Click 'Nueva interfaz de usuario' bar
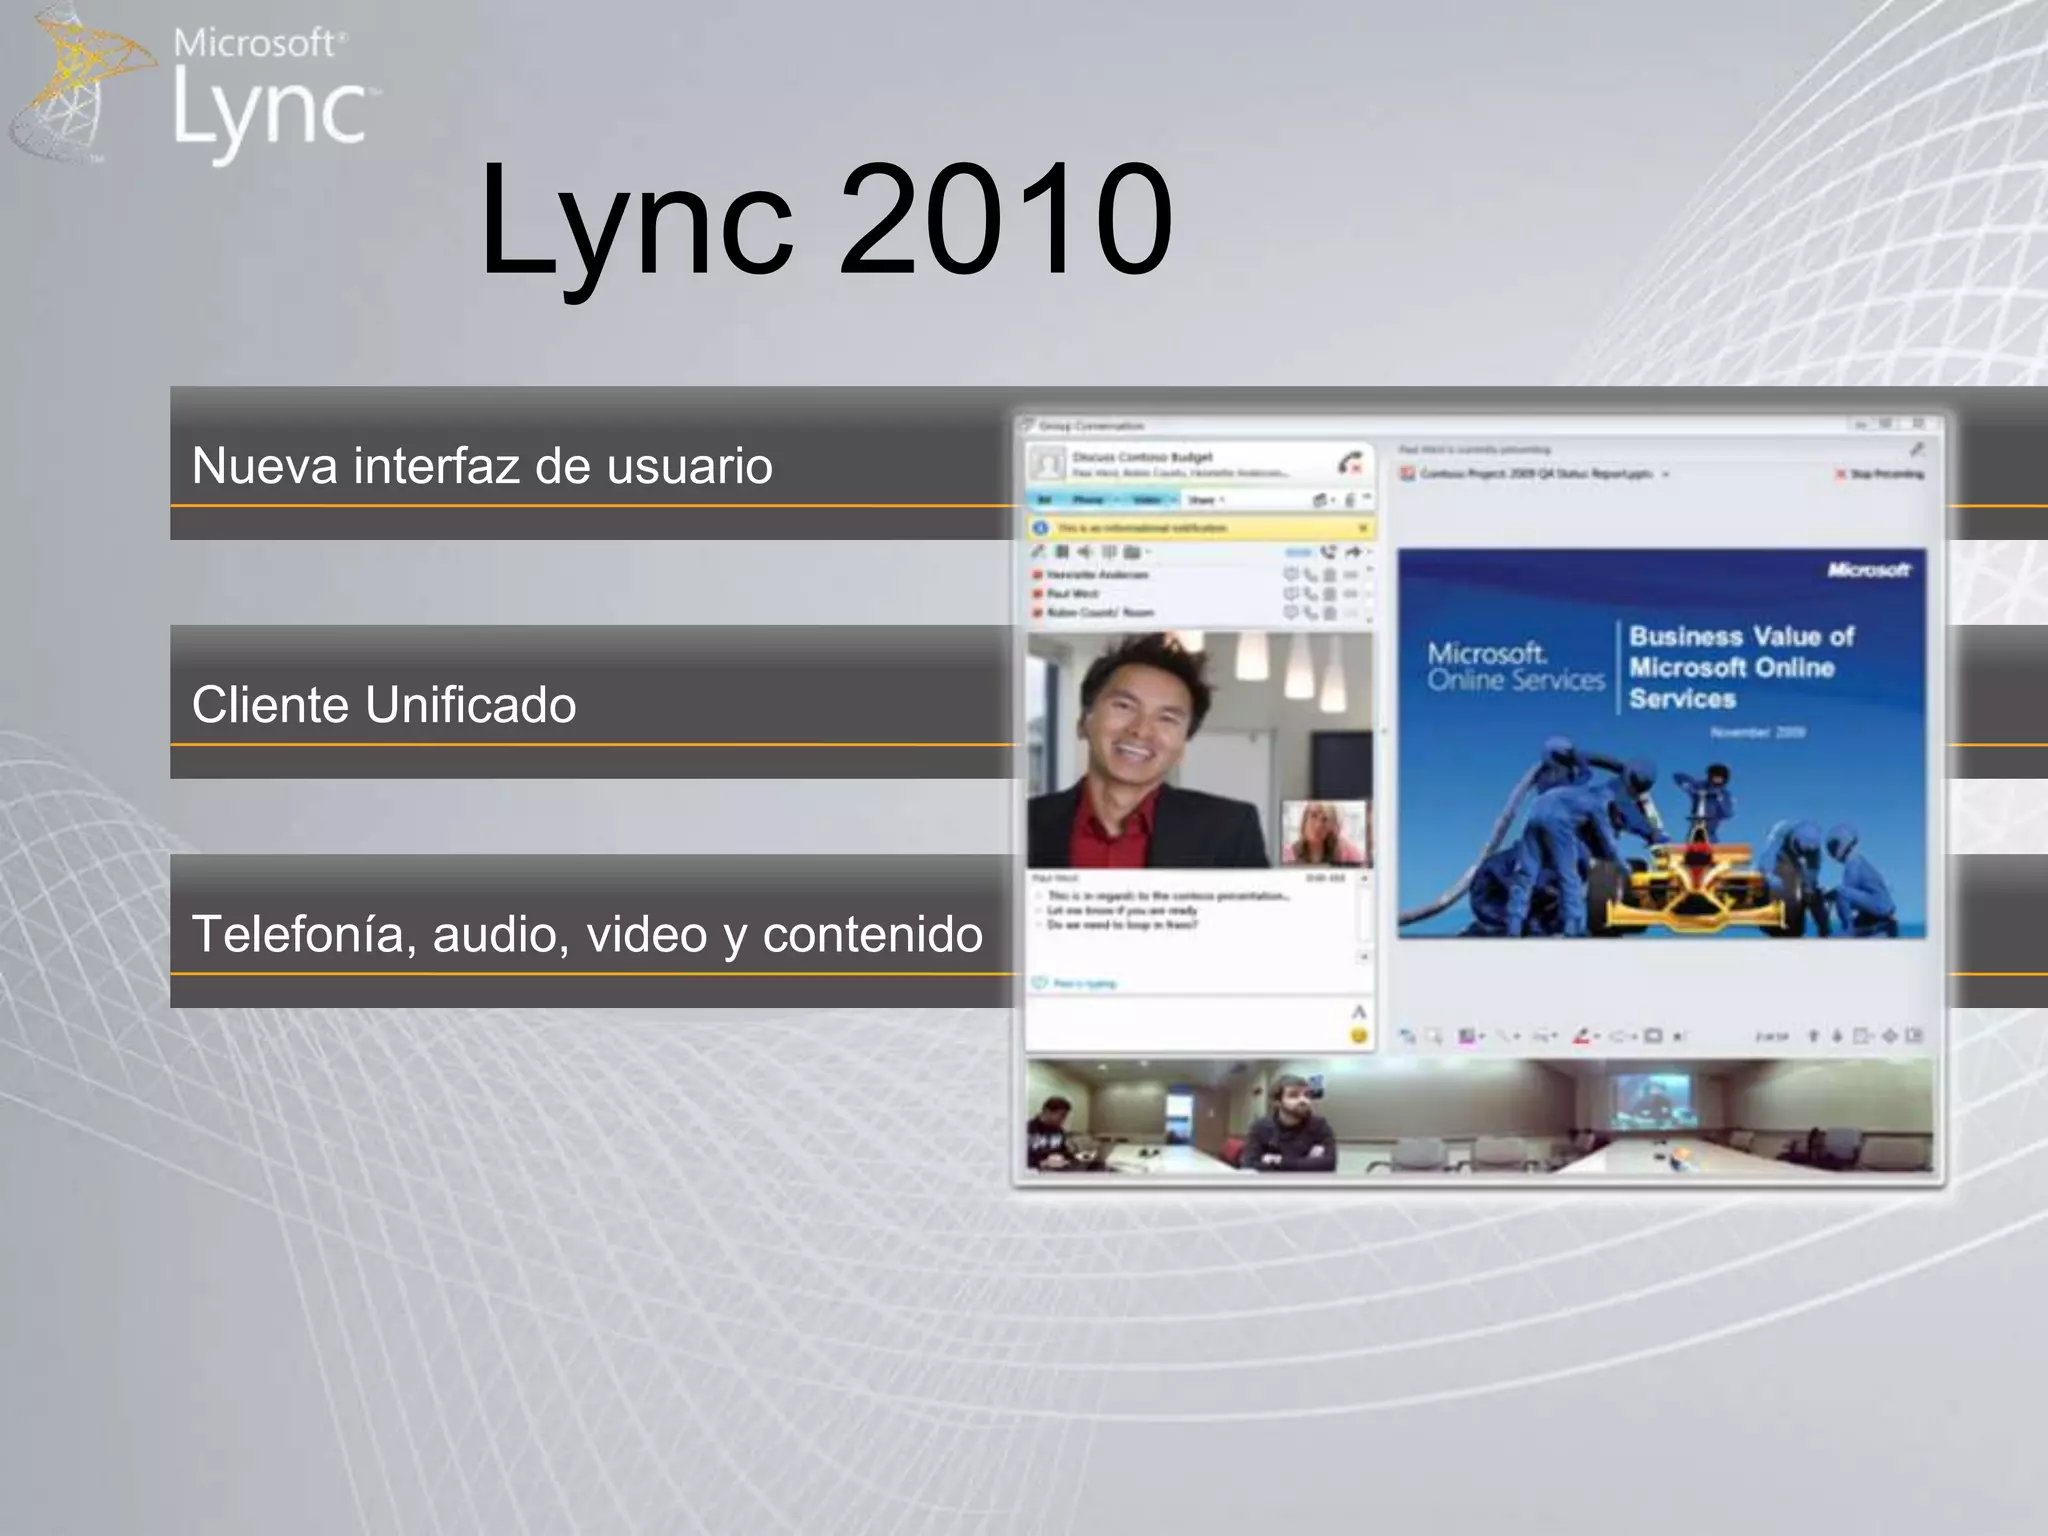 pos(594,464)
